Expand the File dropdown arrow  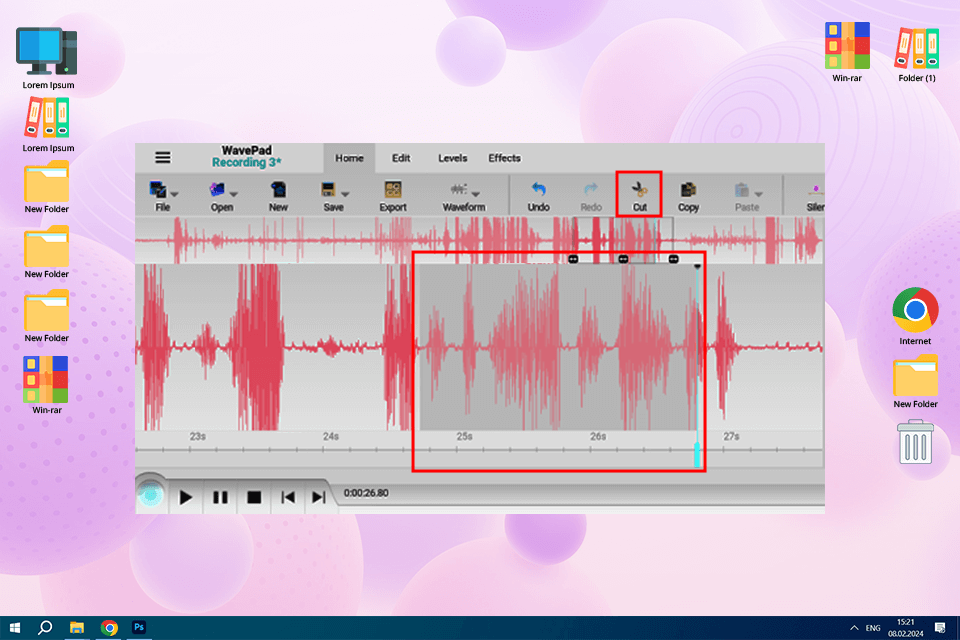pyautogui.click(x=175, y=194)
